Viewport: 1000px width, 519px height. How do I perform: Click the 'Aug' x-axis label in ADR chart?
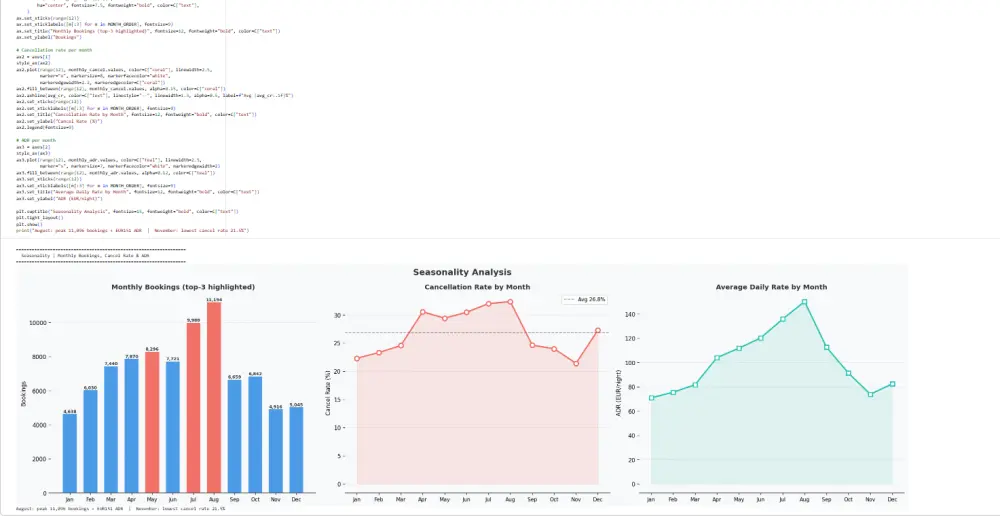(804, 500)
